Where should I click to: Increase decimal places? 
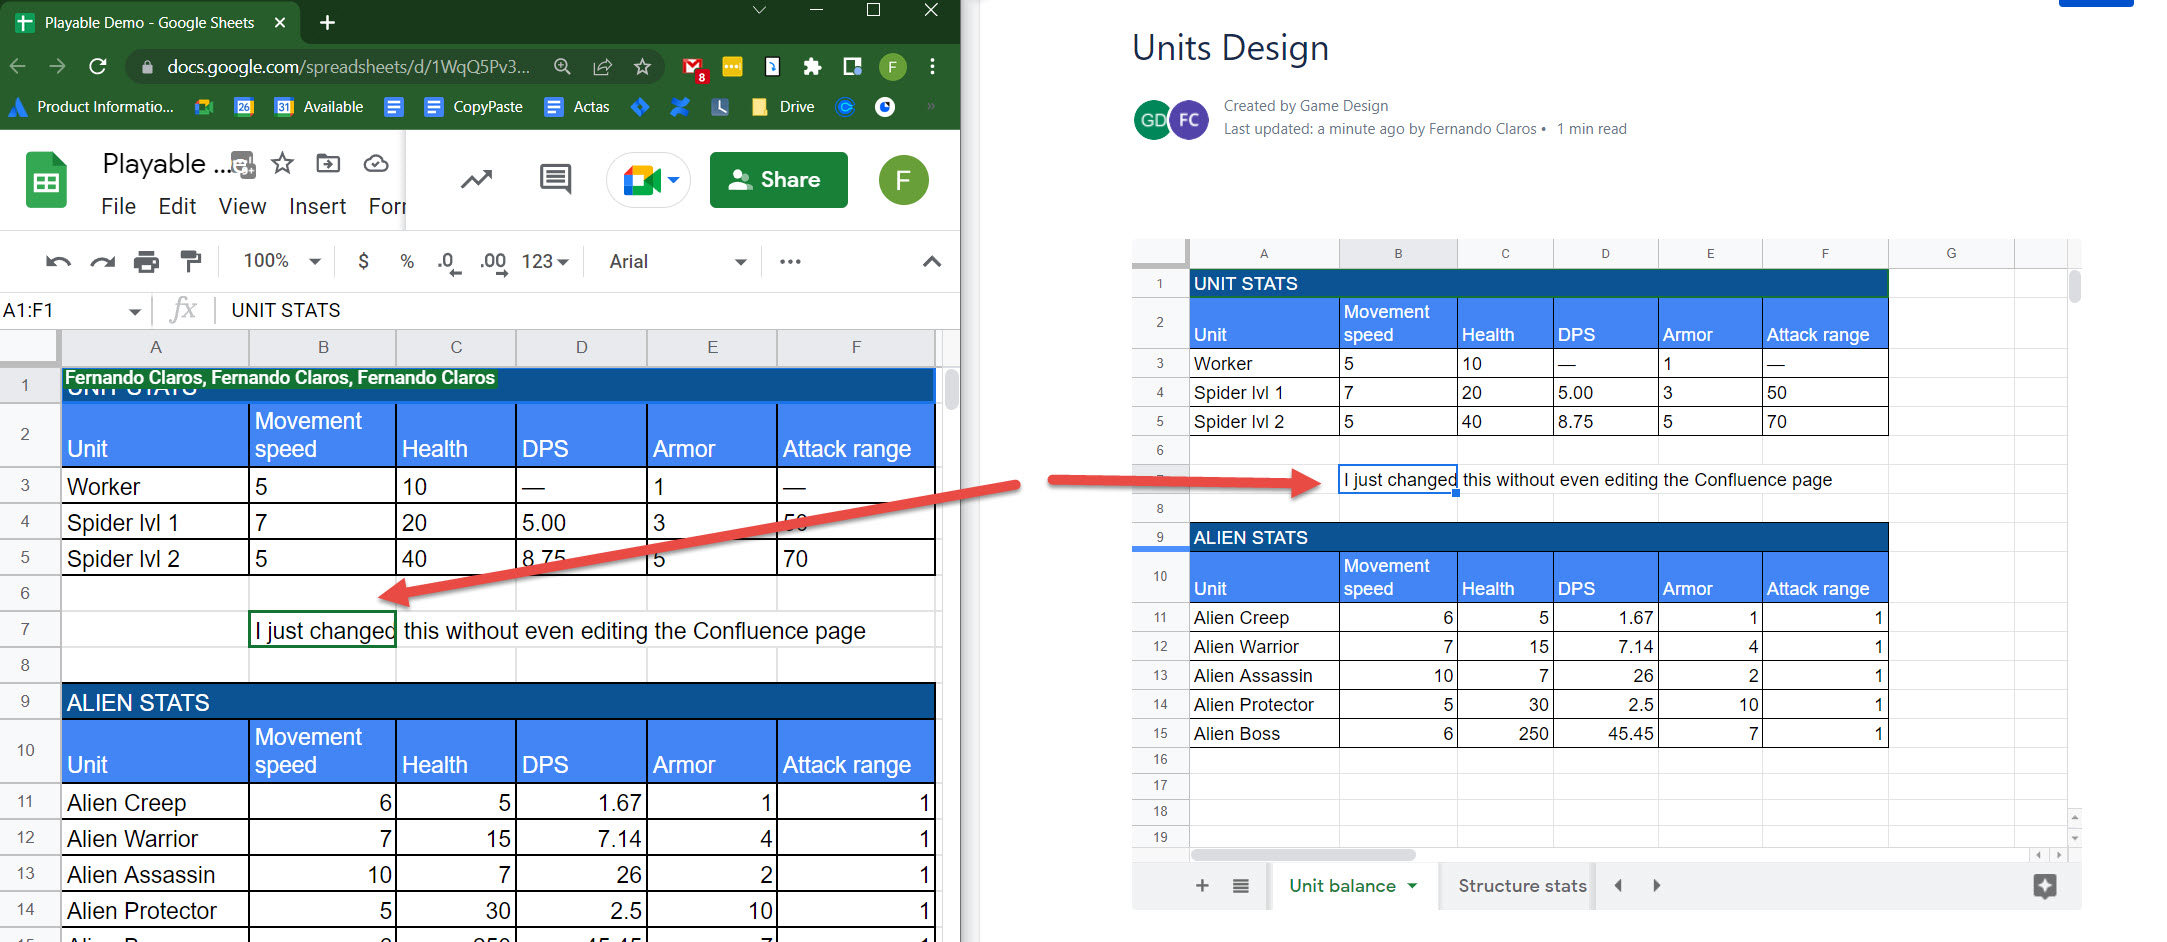pyautogui.click(x=492, y=261)
